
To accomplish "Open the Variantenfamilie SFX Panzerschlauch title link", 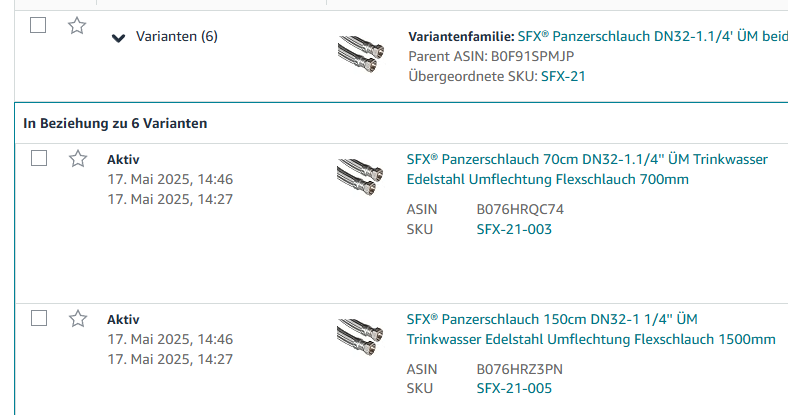I will pos(652,36).
